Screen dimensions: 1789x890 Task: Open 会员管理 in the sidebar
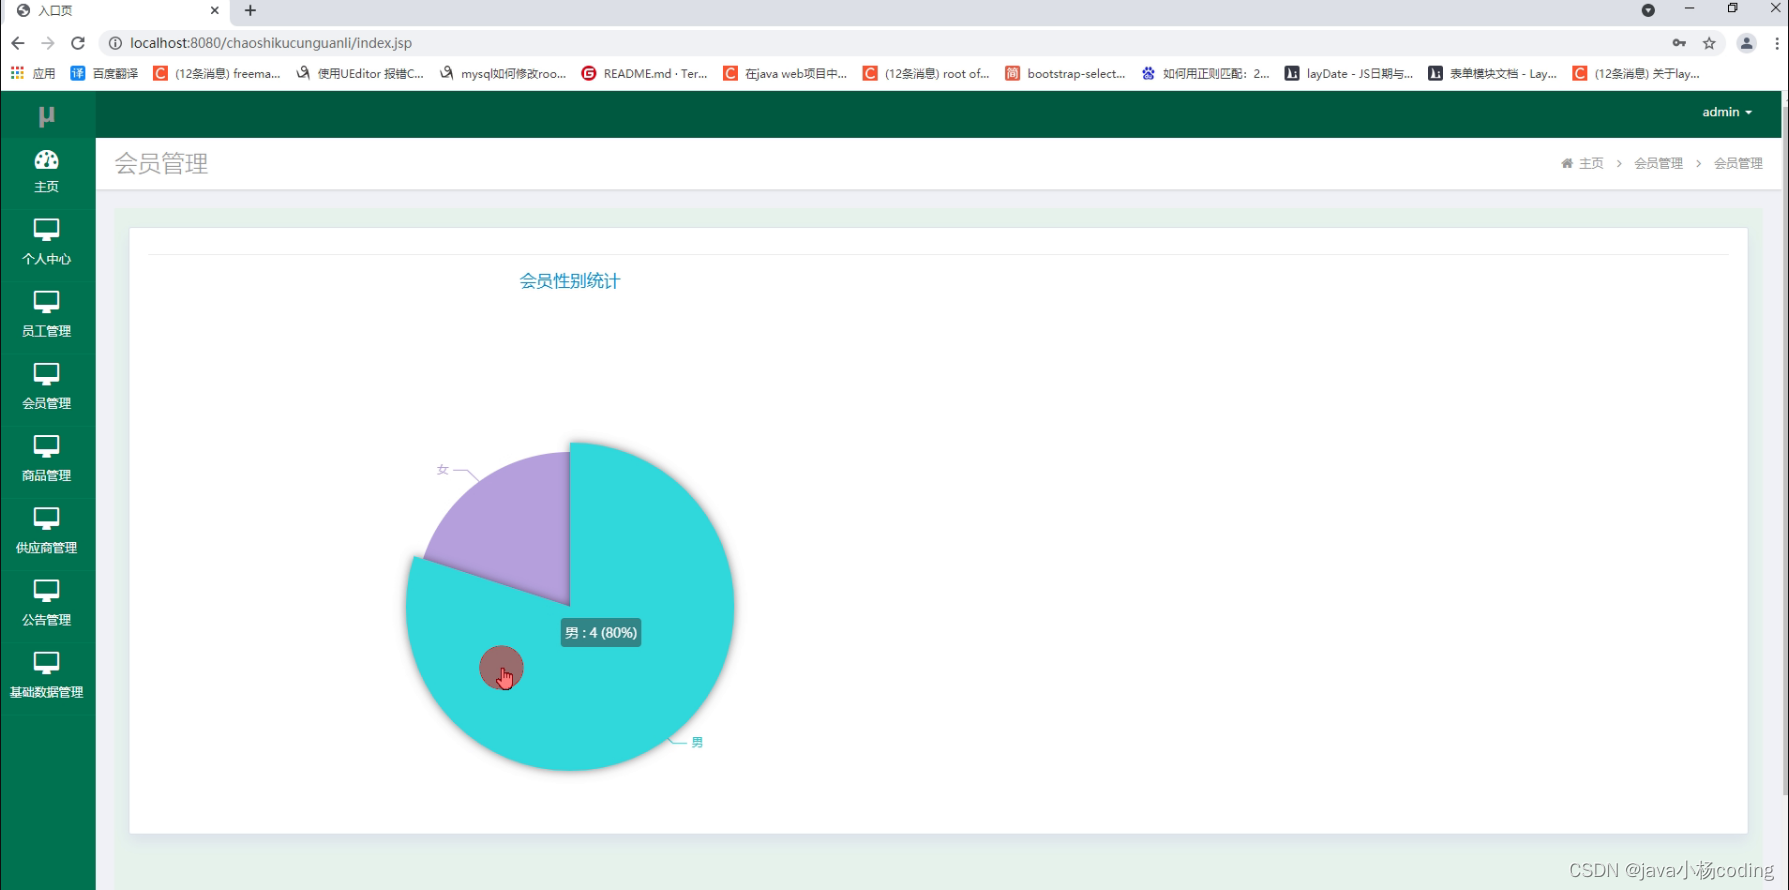[47, 386]
